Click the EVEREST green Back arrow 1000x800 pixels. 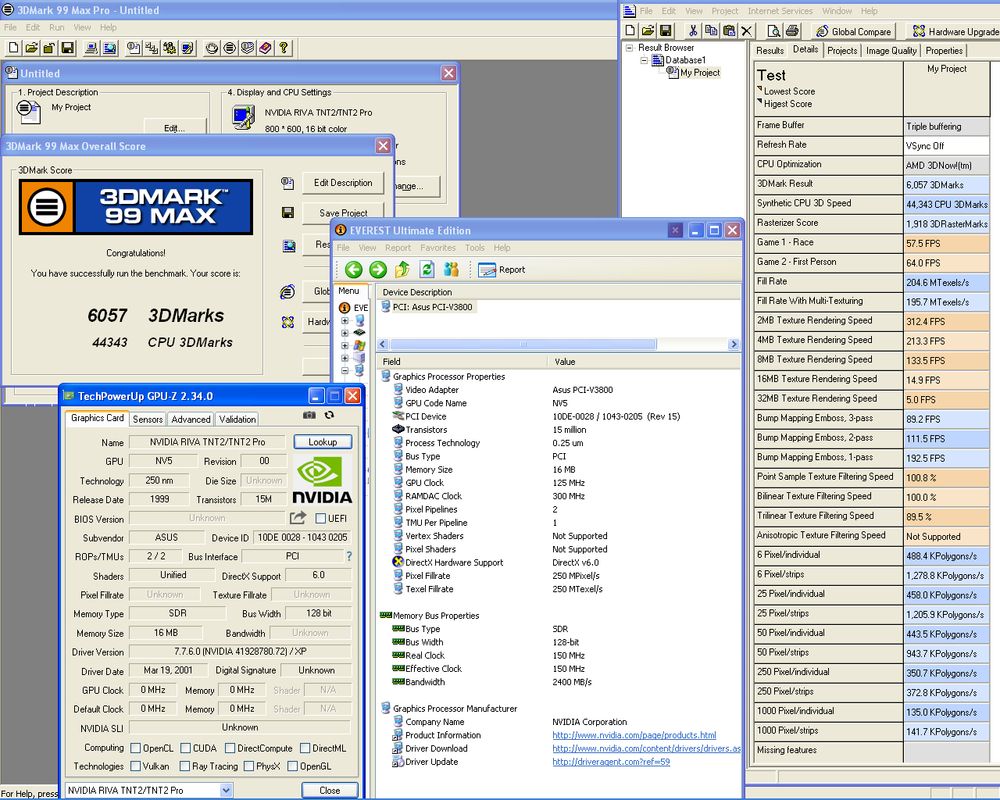[x=353, y=270]
